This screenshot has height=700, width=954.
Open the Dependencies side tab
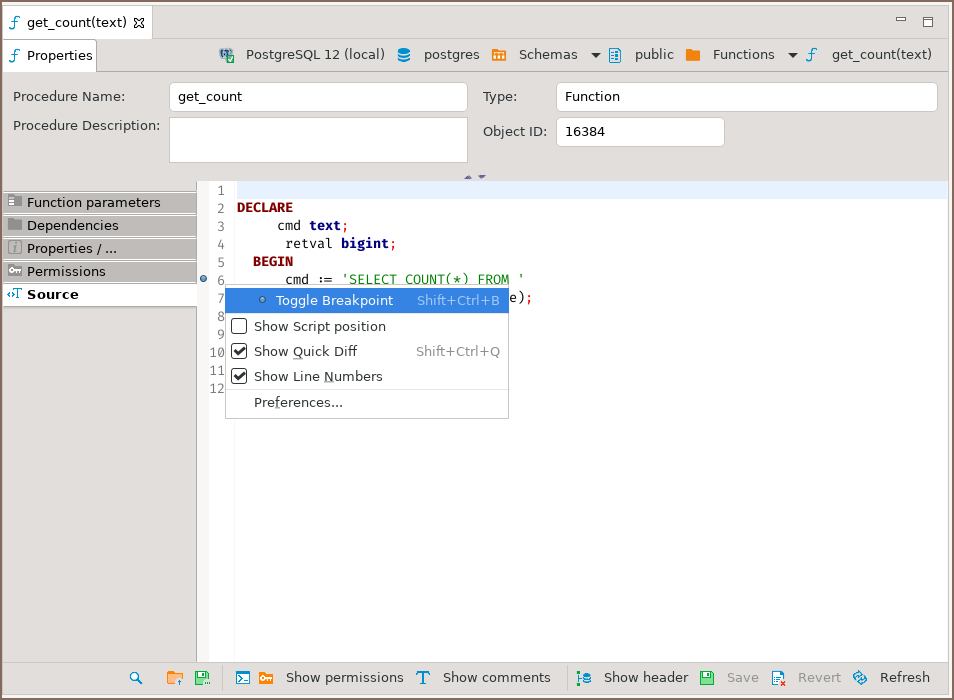tap(72, 225)
